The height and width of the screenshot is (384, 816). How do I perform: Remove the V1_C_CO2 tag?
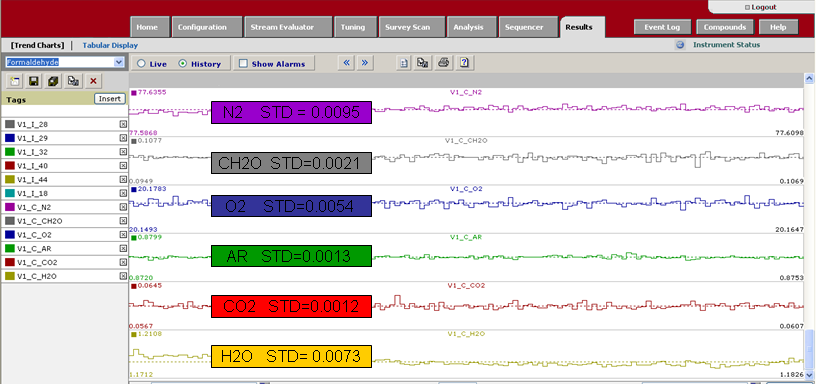click(123, 262)
